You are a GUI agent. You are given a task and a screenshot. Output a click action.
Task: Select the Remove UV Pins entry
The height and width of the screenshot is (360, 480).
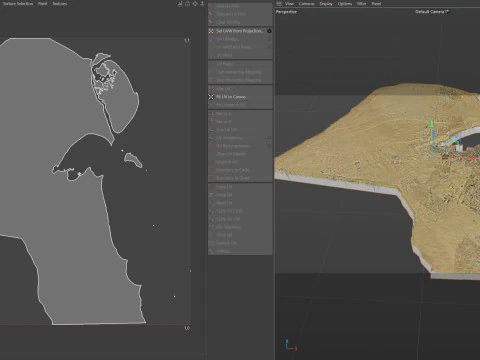(x=240, y=14)
